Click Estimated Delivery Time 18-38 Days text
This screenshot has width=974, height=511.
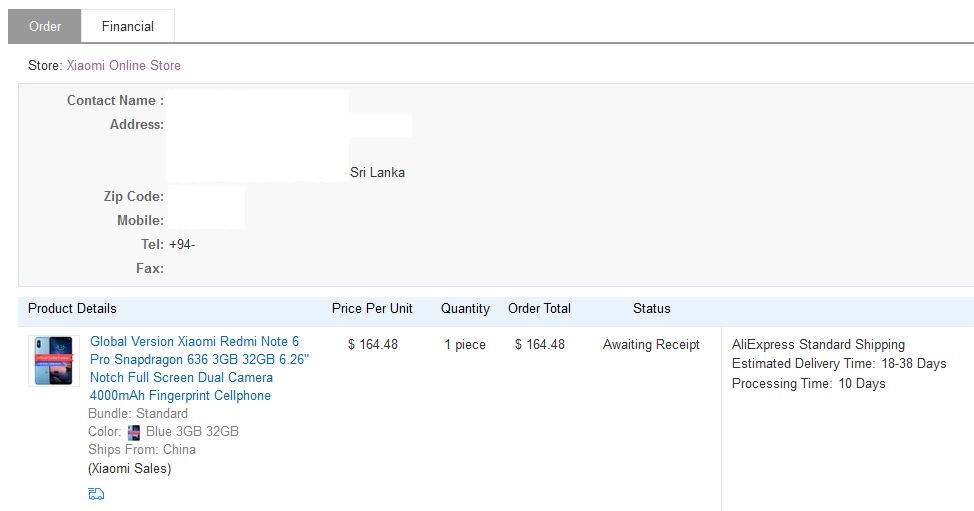point(839,364)
